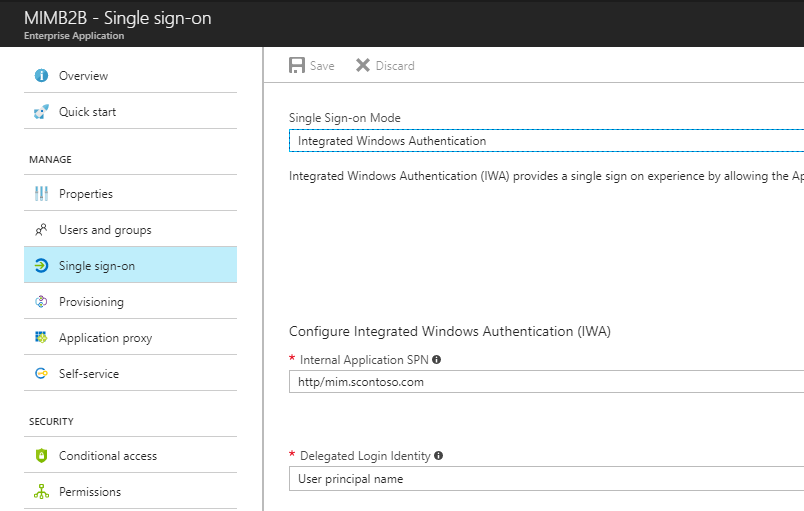Click the Overview info icon

click(41, 75)
